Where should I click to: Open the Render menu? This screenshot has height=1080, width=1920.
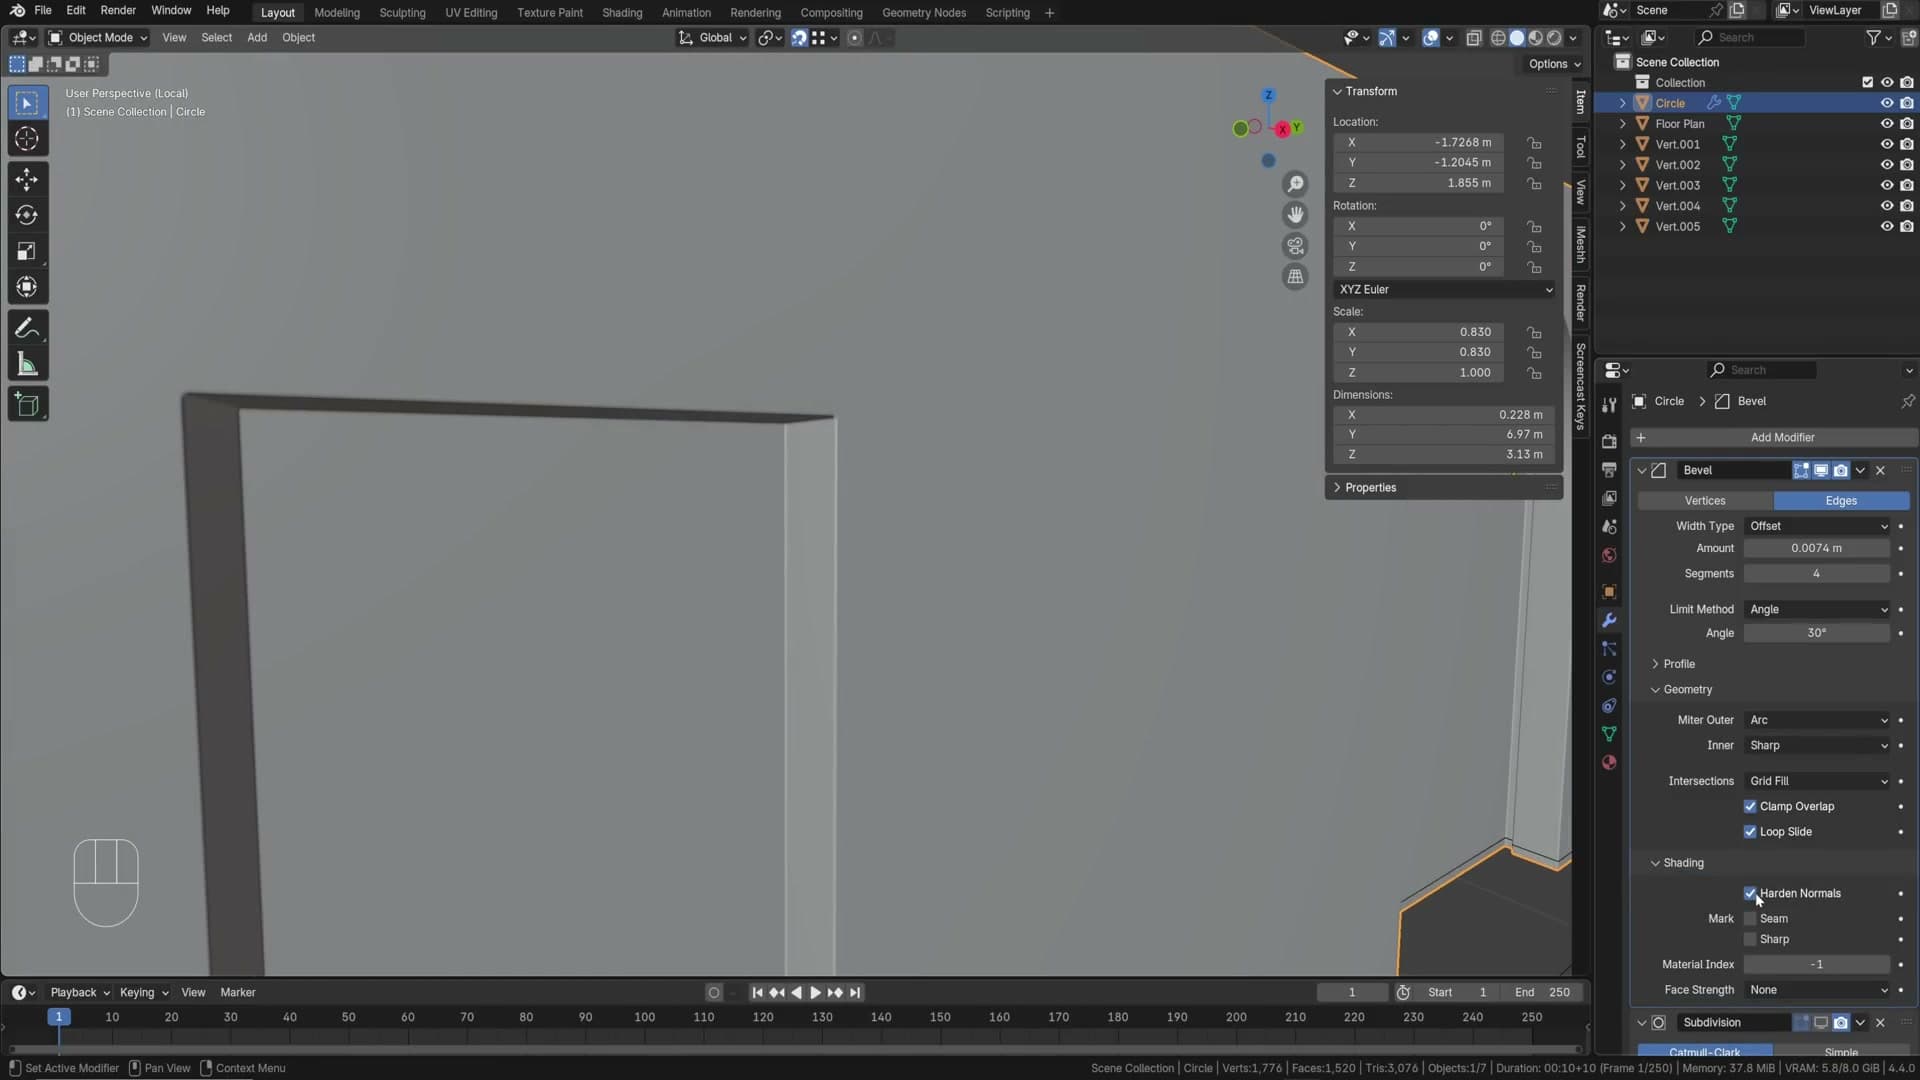point(118,10)
